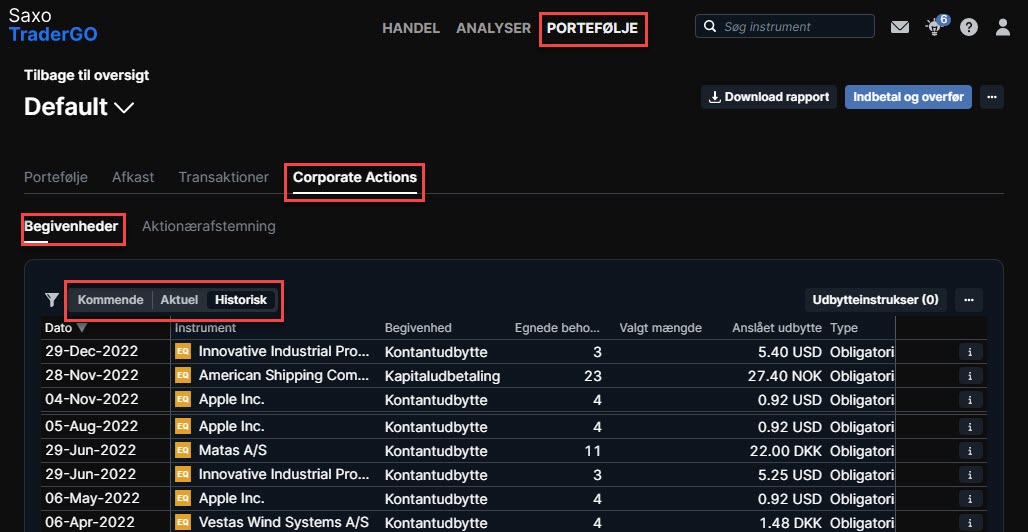Open more options next to Indbetal og overfør
This screenshot has width=1028, height=532.
(991, 97)
